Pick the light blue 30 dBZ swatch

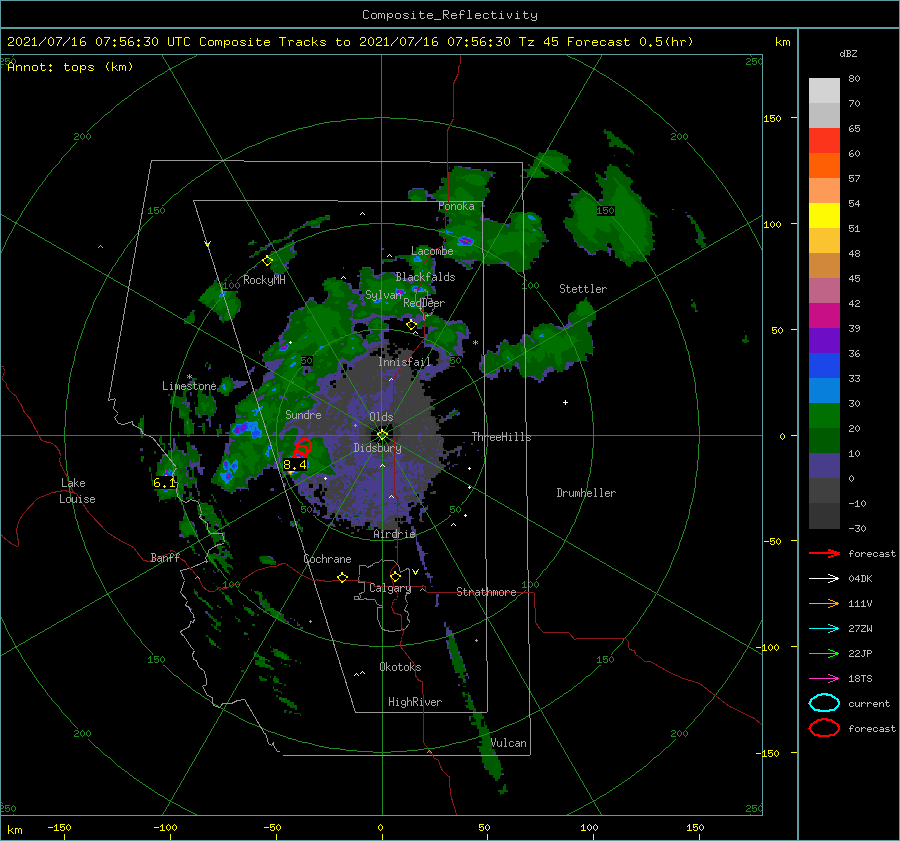click(824, 390)
